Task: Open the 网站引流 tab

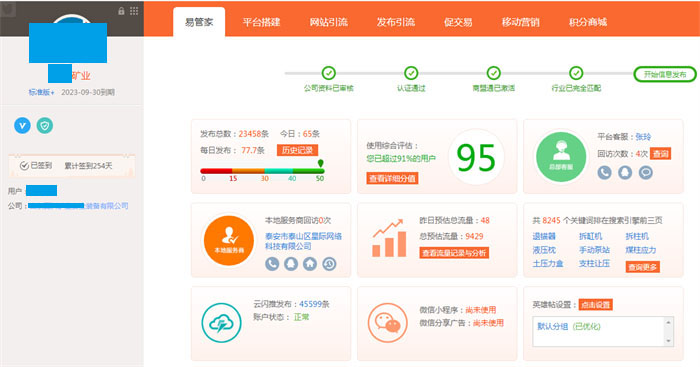Action: (329, 22)
